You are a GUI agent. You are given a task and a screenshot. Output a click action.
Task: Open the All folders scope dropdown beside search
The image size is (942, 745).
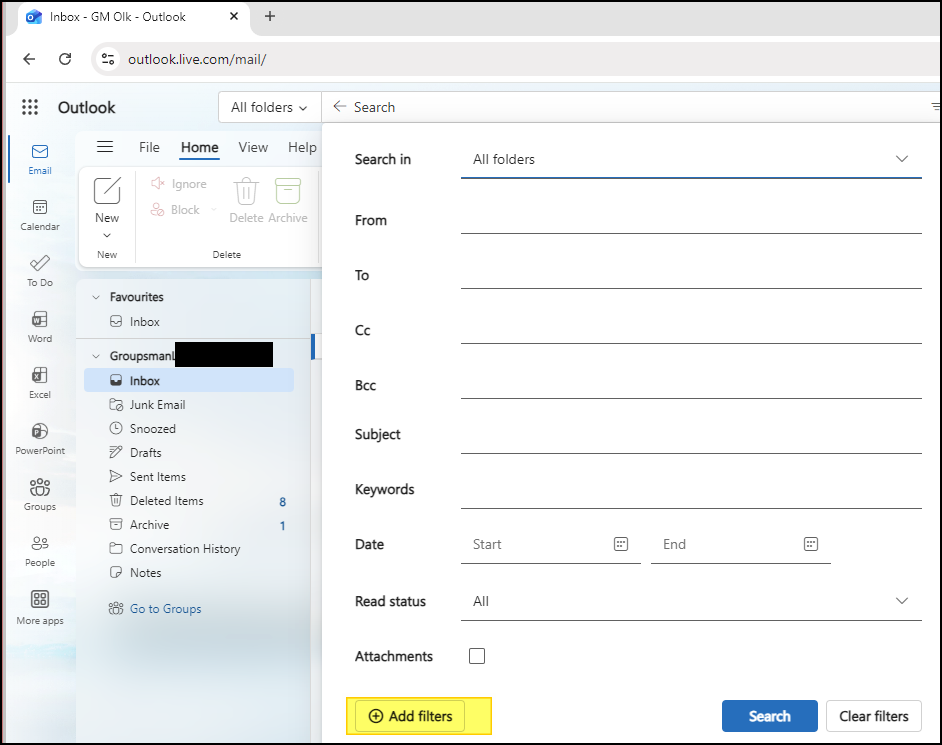269,107
